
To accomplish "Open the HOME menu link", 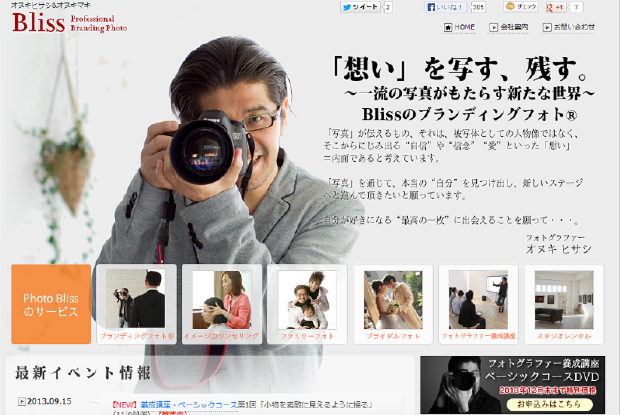I will 464,27.
